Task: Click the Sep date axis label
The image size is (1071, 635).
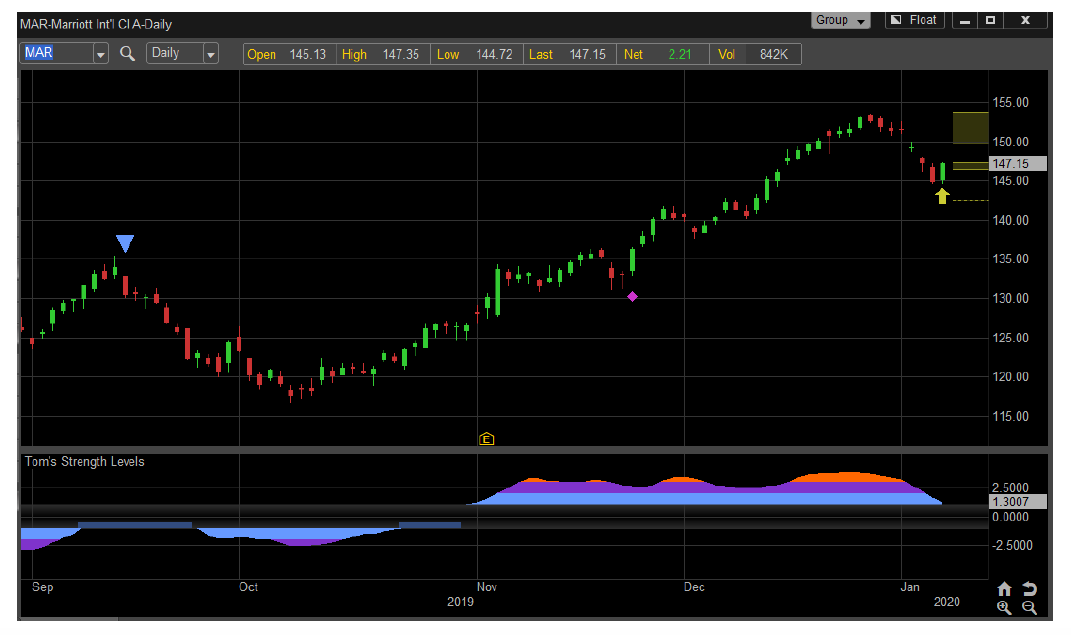Action: (42, 587)
